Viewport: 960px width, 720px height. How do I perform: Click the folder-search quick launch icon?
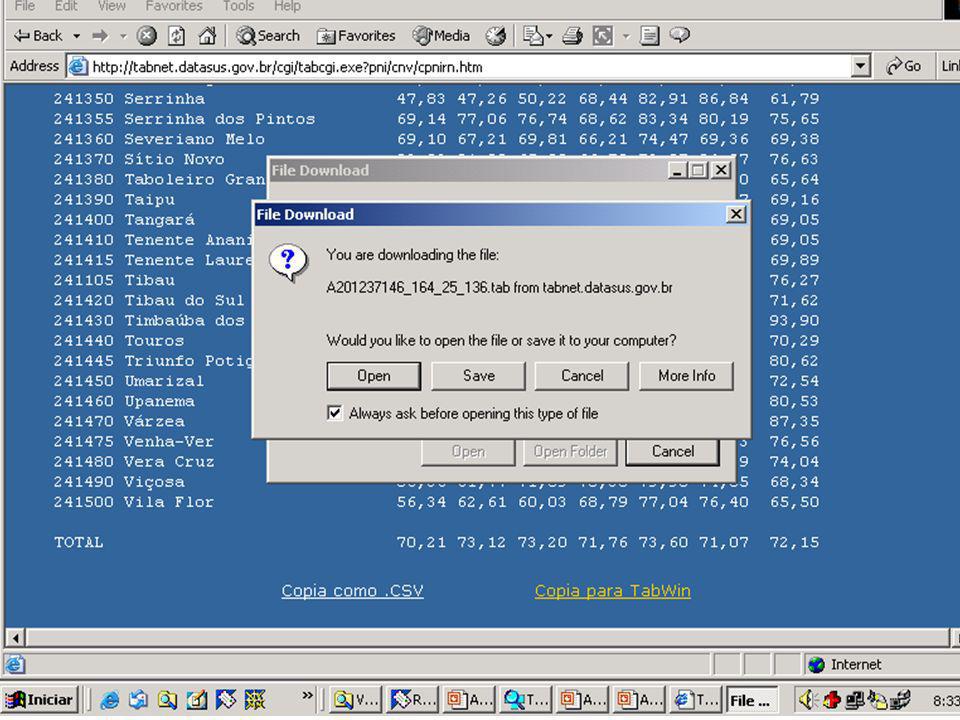(167, 700)
